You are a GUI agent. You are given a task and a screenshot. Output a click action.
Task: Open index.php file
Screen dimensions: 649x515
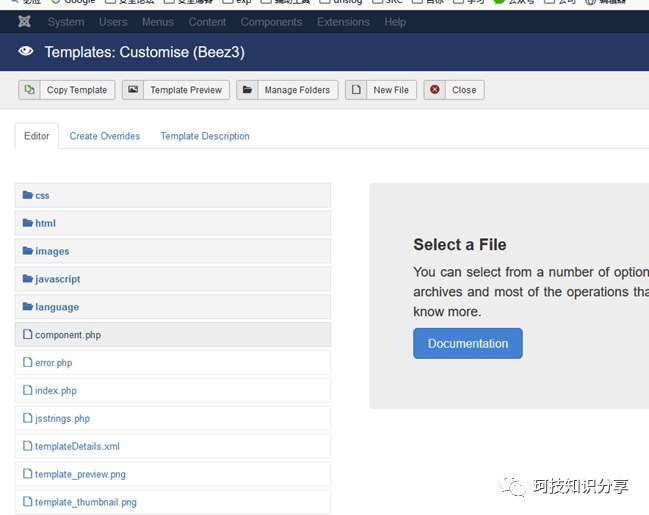click(x=56, y=390)
